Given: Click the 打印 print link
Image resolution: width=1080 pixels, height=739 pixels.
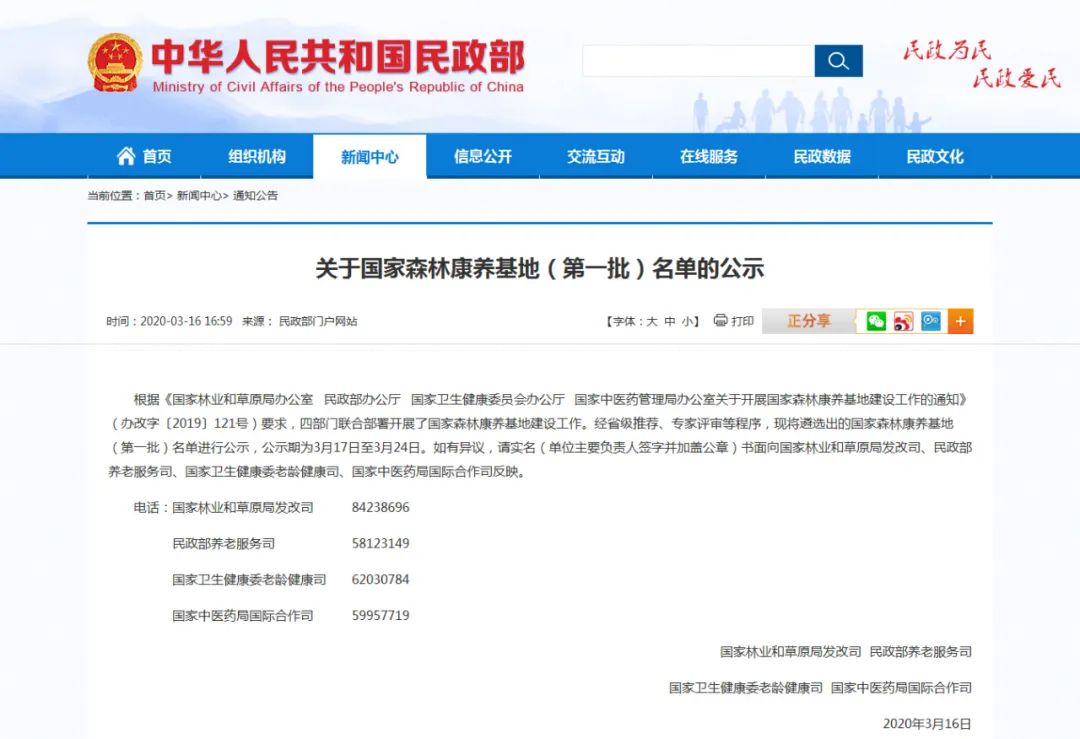Looking at the screenshot, I should coord(742,321).
